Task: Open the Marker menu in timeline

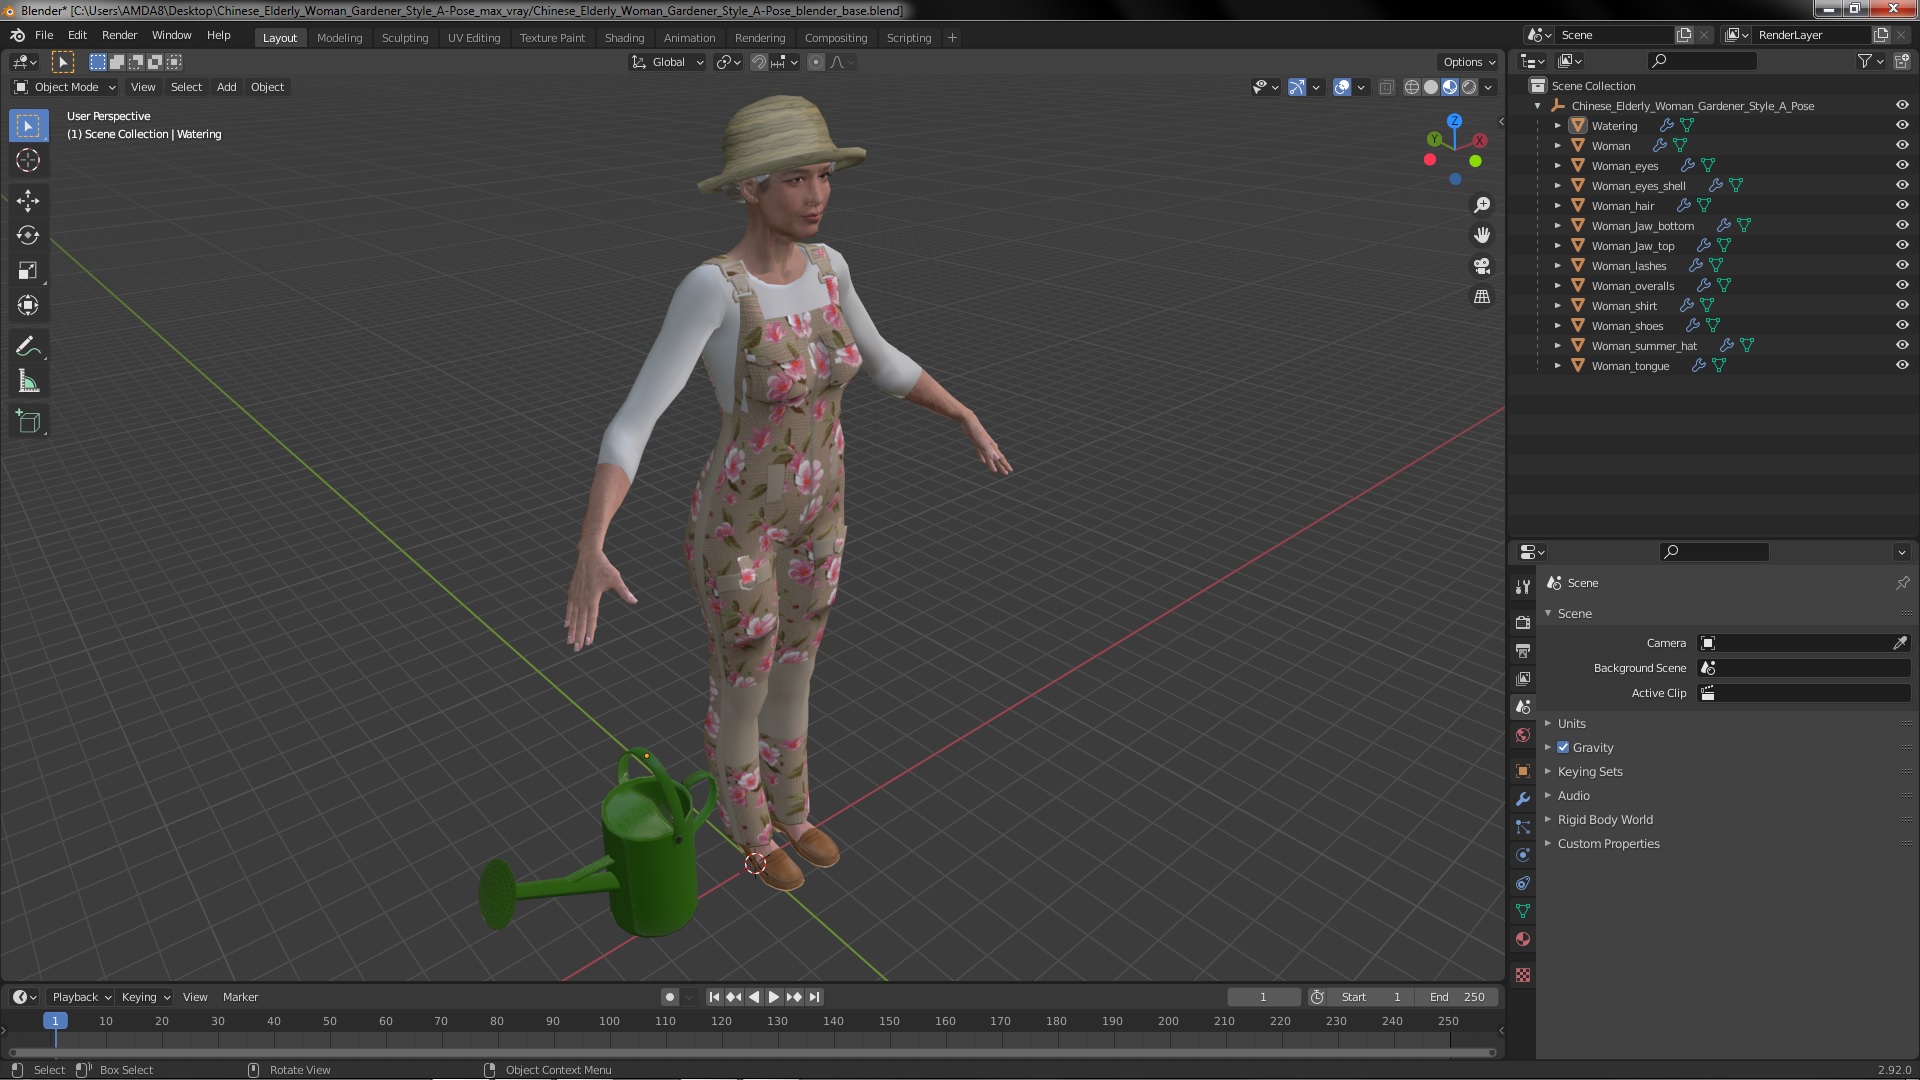Action: point(240,997)
